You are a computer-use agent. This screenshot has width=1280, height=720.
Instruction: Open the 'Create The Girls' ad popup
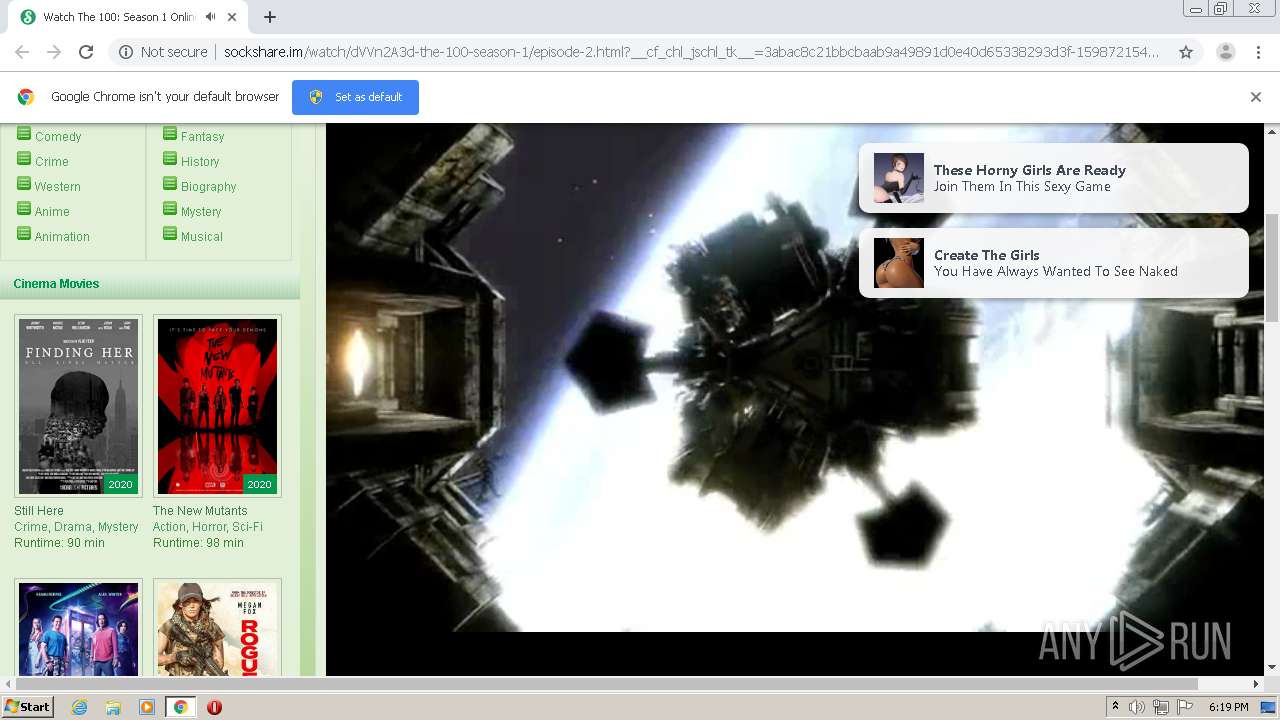point(1054,263)
